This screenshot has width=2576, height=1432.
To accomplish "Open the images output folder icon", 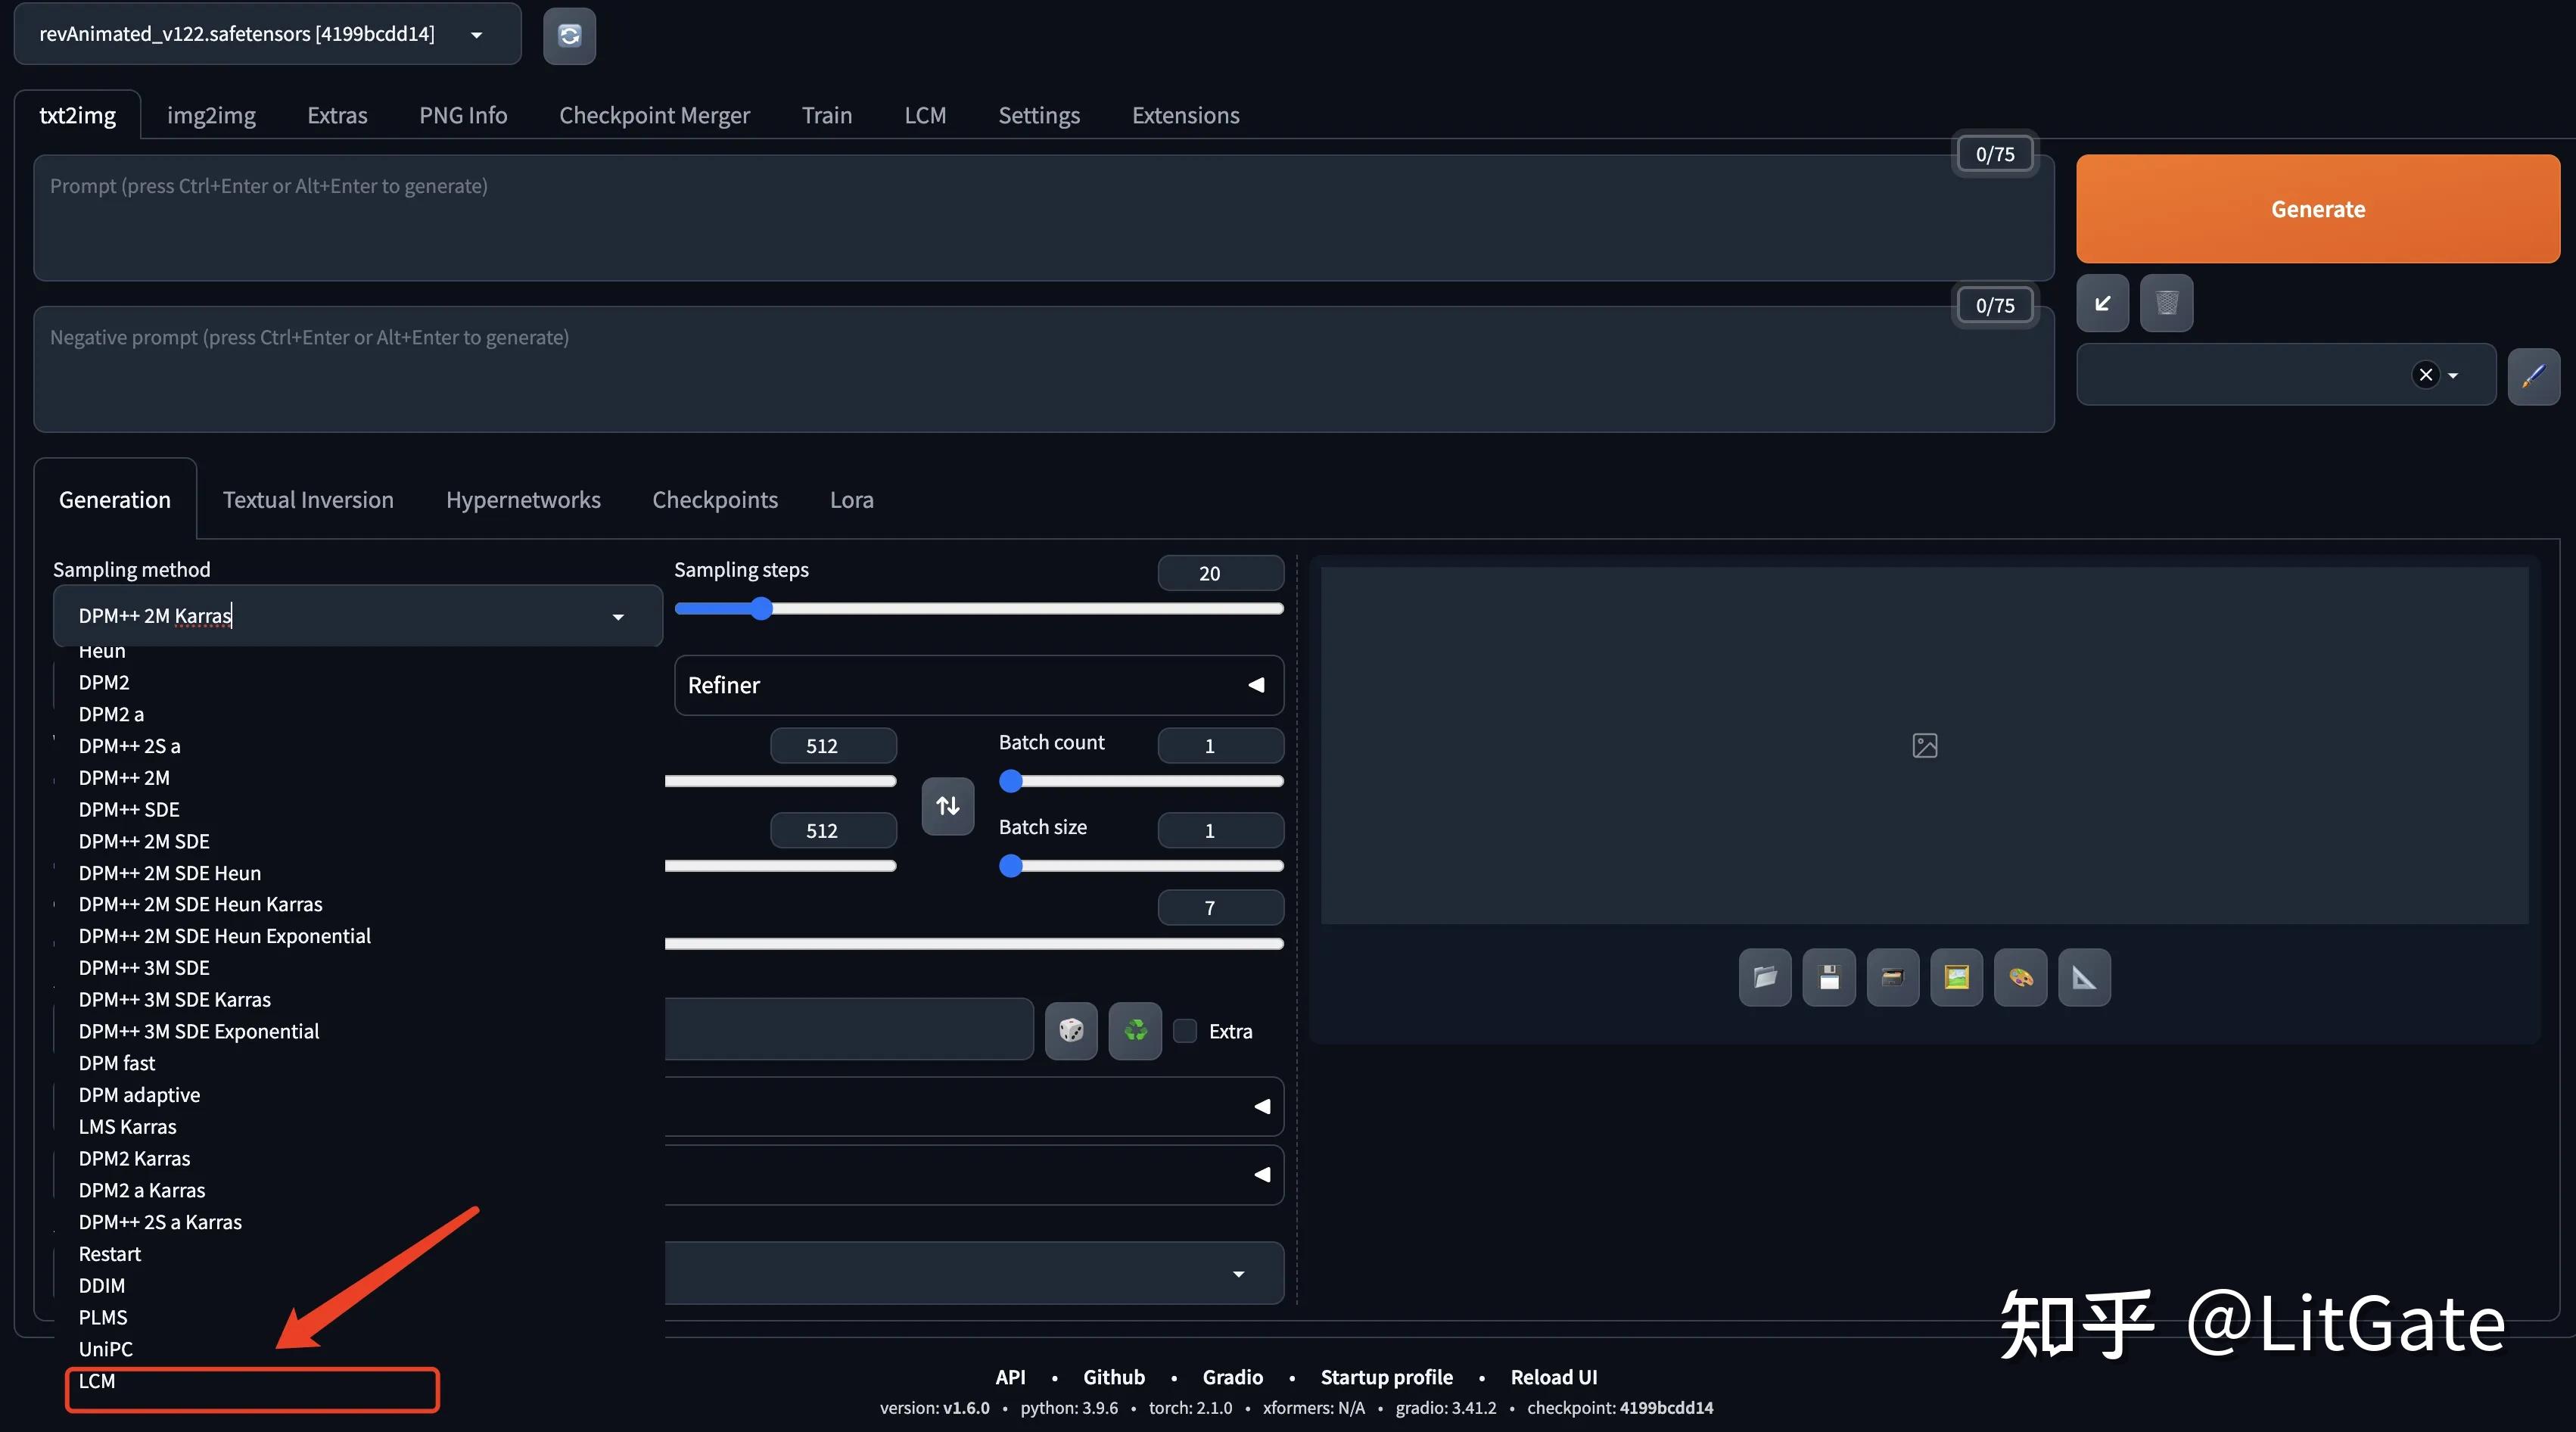I will pyautogui.click(x=1765, y=977).
